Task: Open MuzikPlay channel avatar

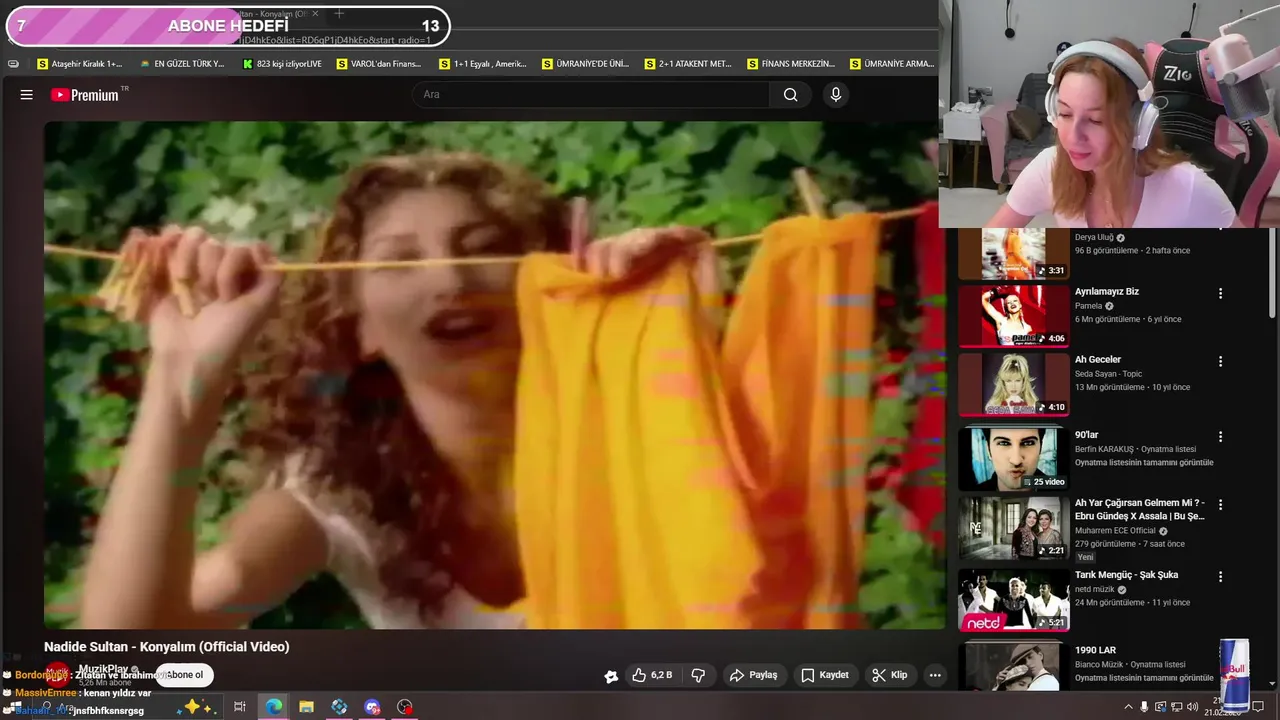Action: [x=58, y=674]
